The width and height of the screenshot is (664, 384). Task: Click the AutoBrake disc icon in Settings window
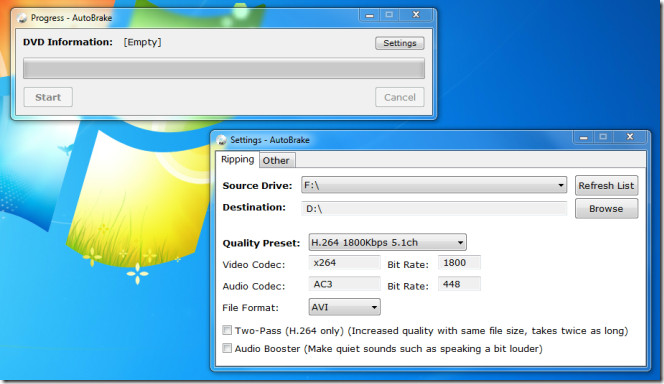[x=221, y=140]
